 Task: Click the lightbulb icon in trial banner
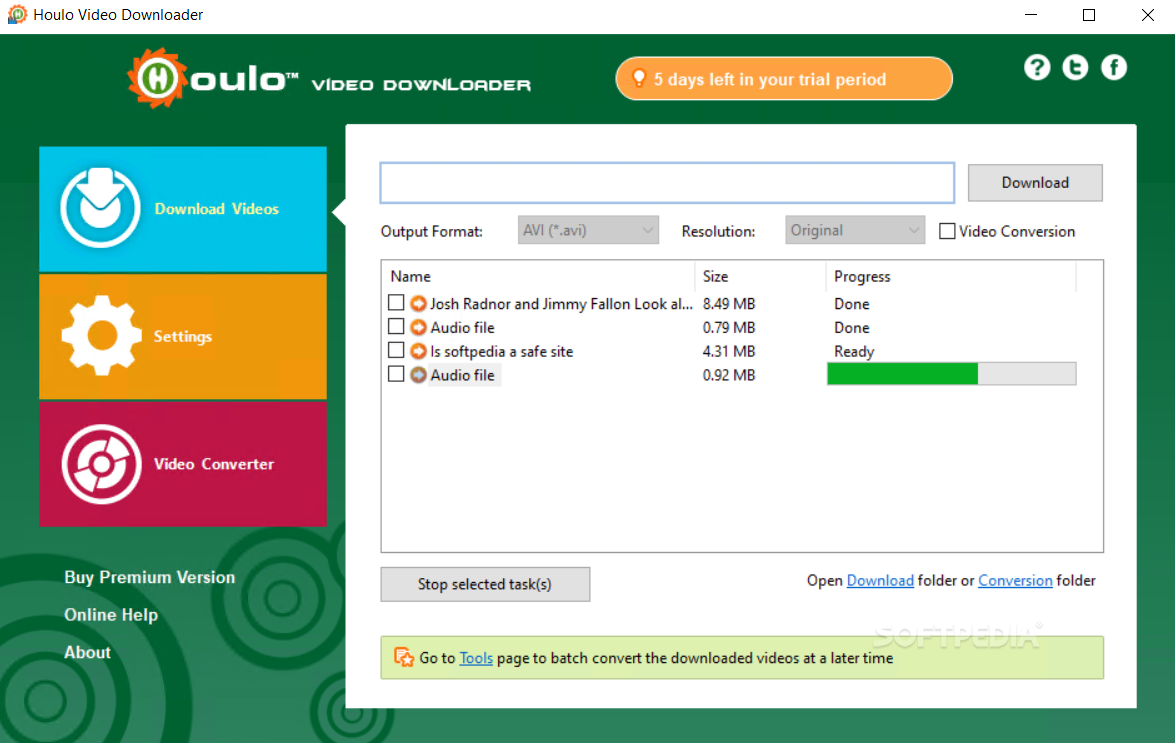[x=638, y=78]
